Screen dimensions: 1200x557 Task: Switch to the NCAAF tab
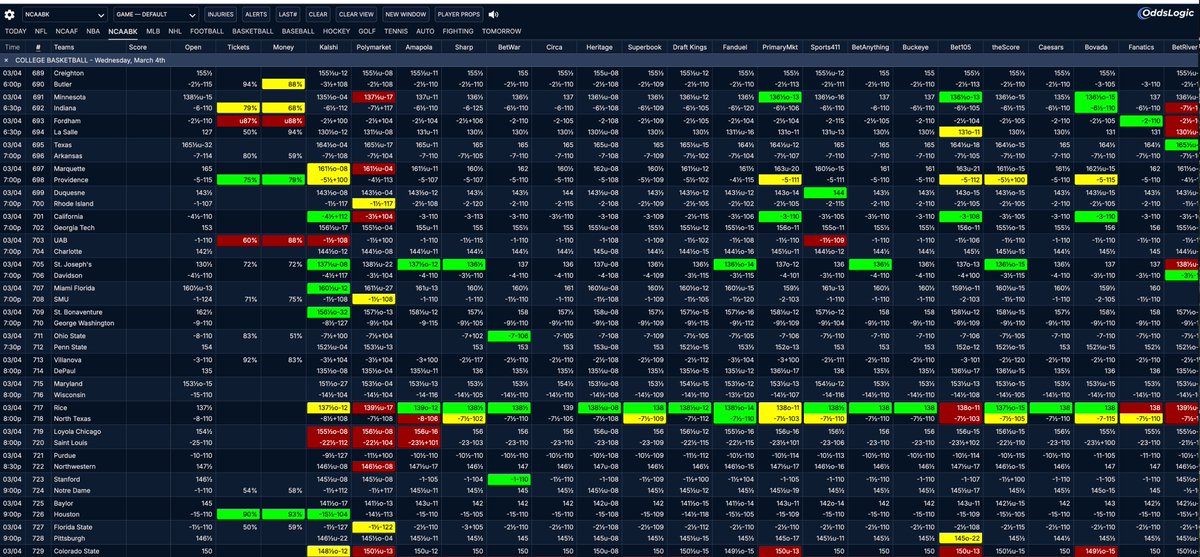coord(66,31)
